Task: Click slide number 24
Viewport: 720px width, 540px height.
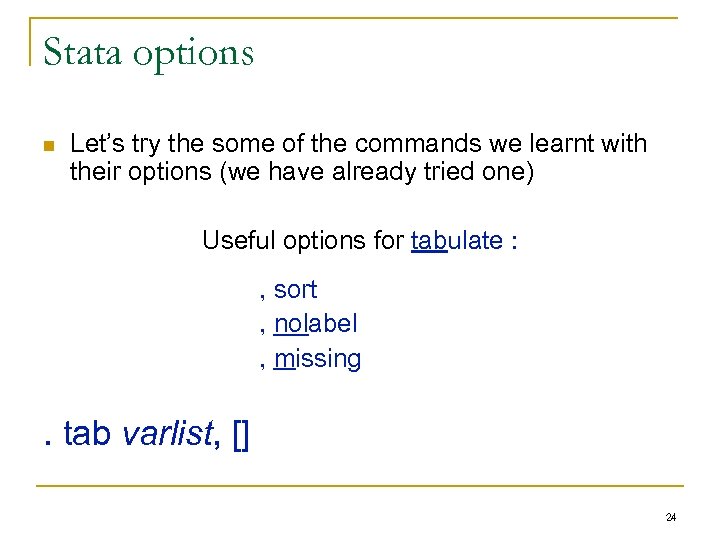Action: tap(670, 517)
